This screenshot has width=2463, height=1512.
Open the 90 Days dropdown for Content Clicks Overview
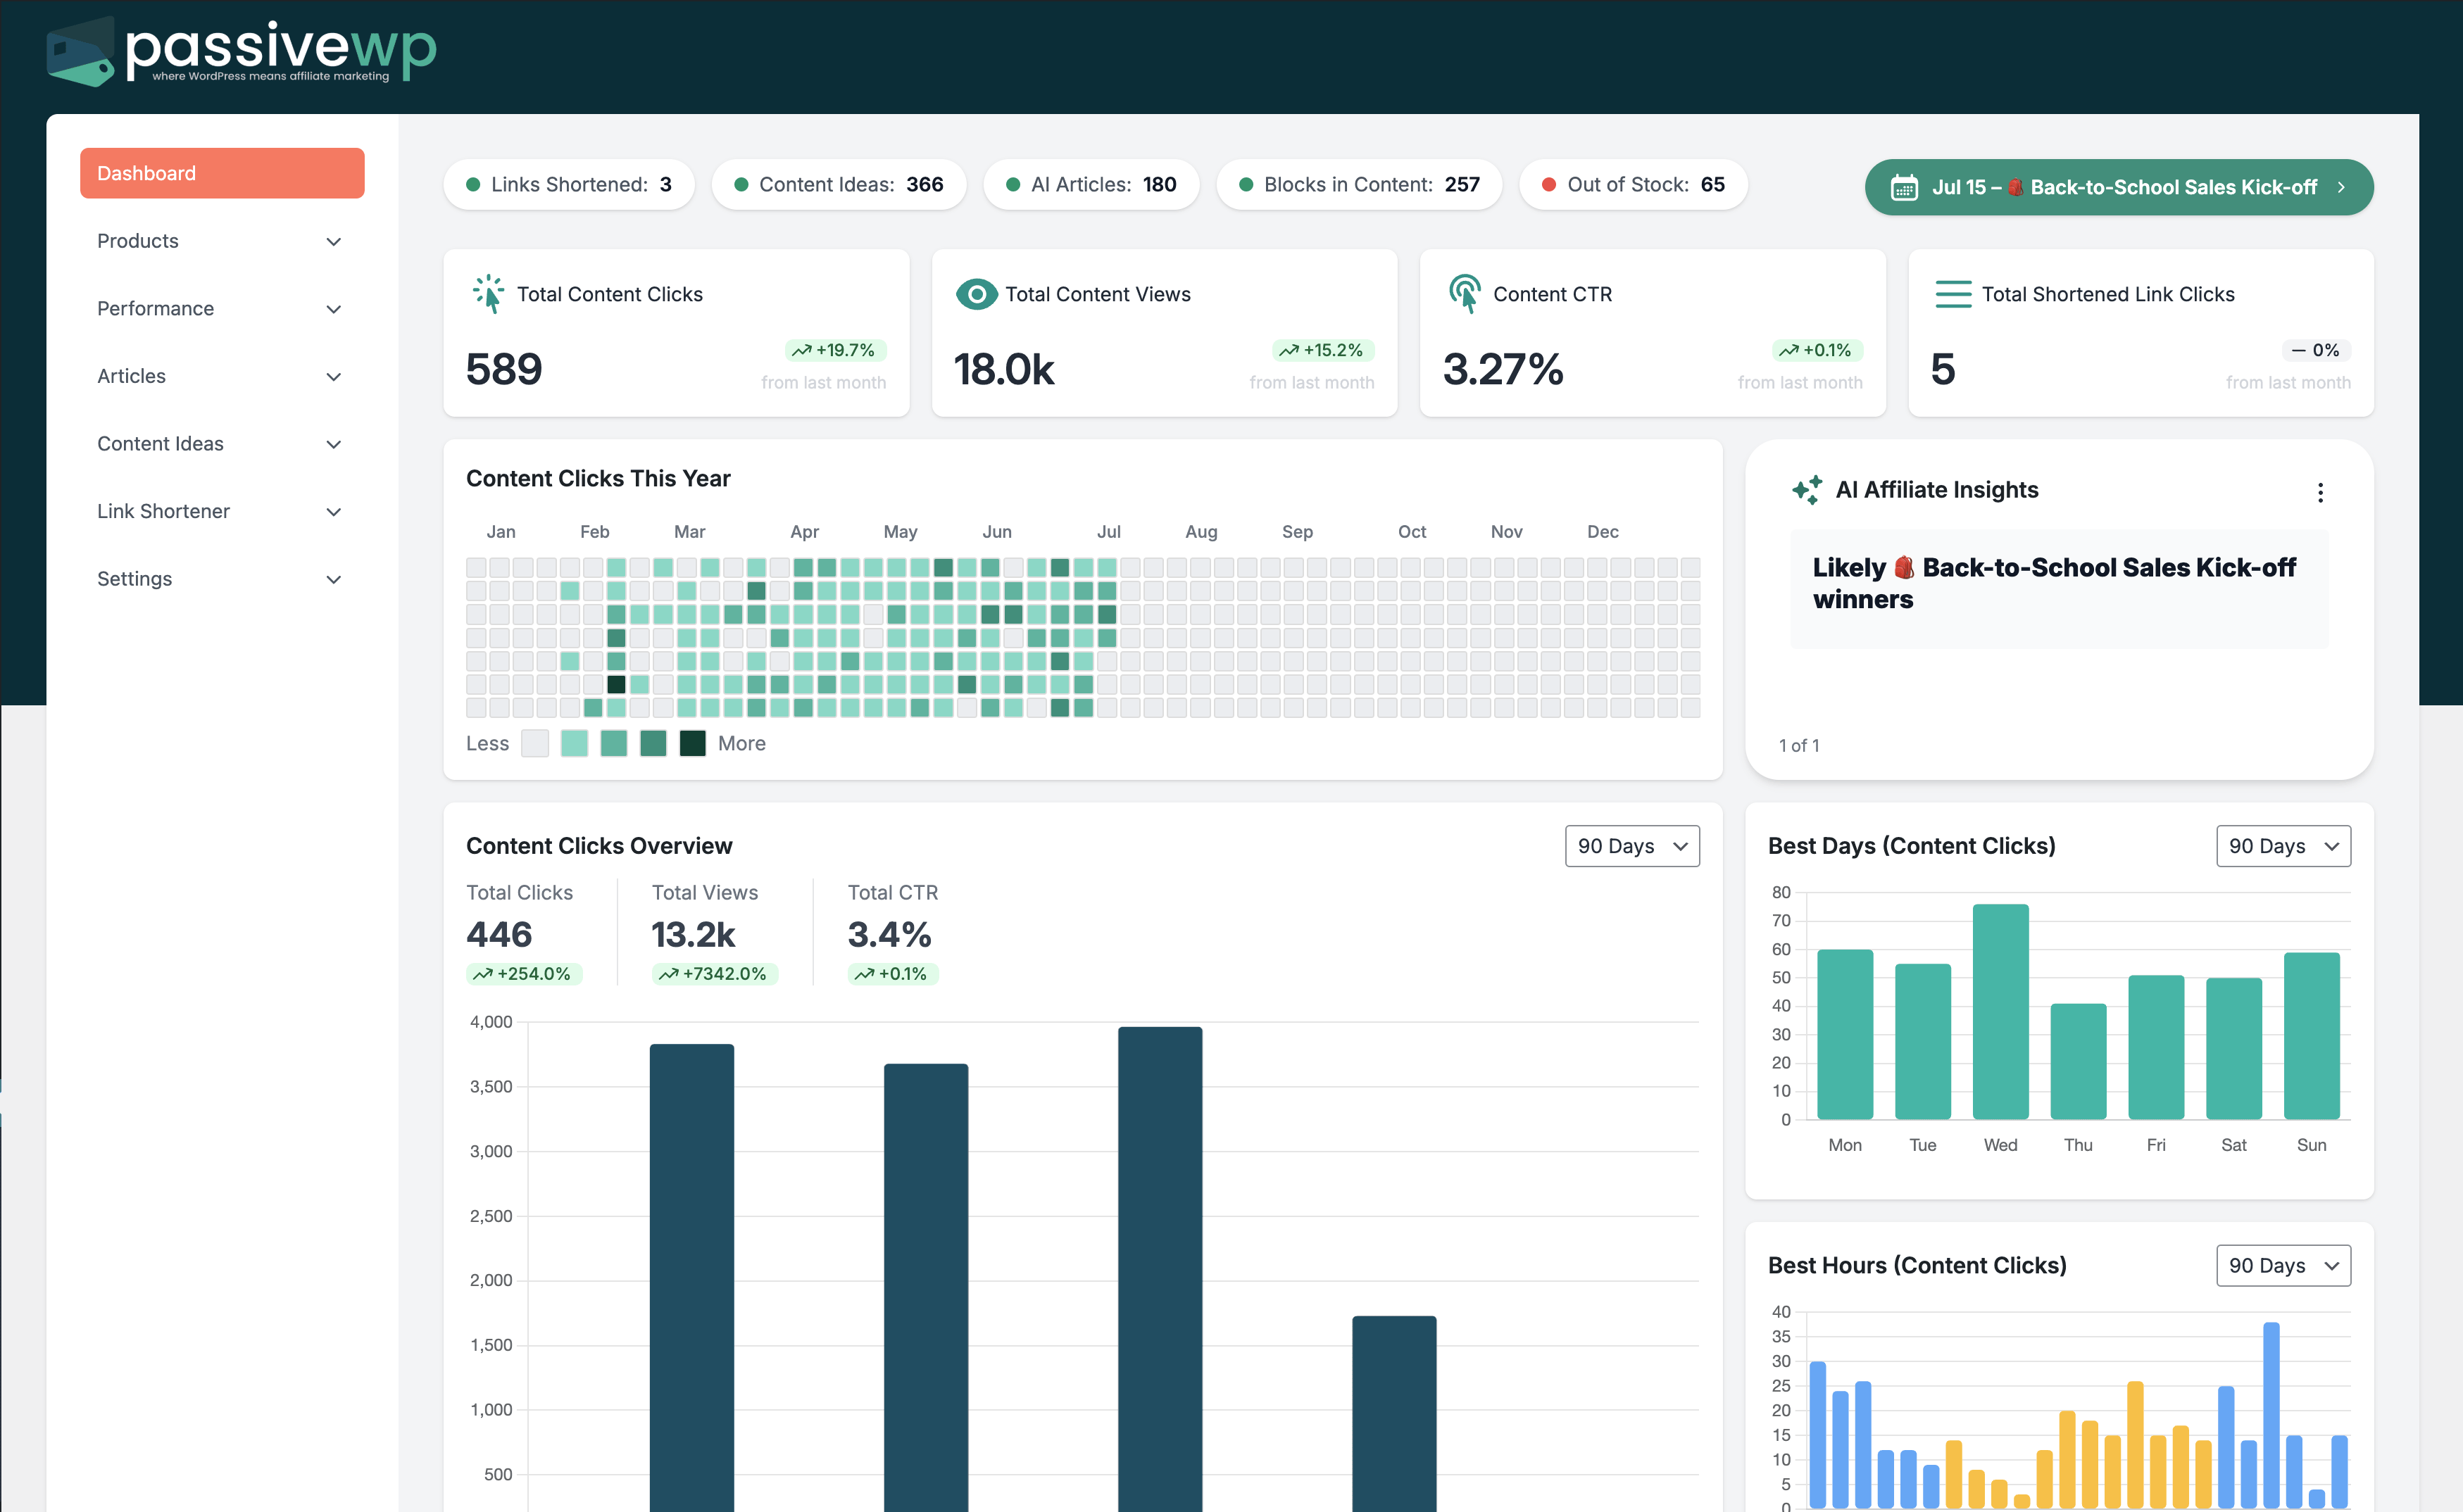tap(1631, 845)
